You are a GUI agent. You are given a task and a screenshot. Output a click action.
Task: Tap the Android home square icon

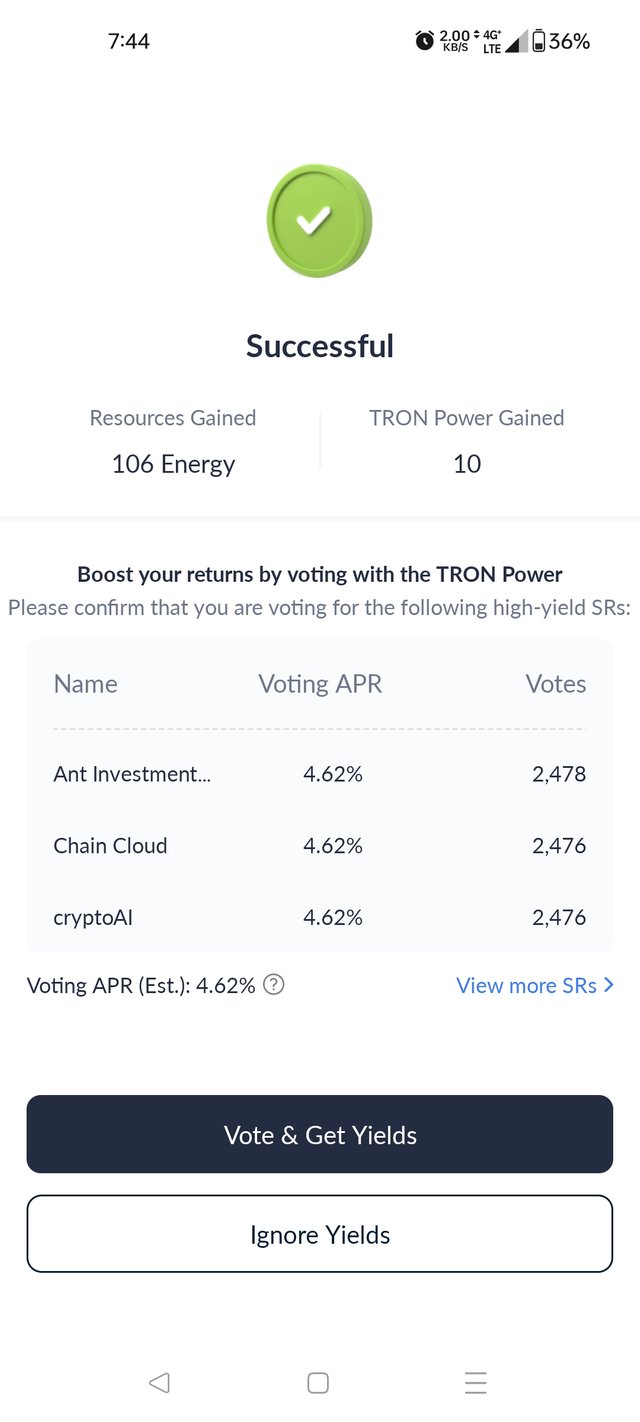(x=318, y=1383)
